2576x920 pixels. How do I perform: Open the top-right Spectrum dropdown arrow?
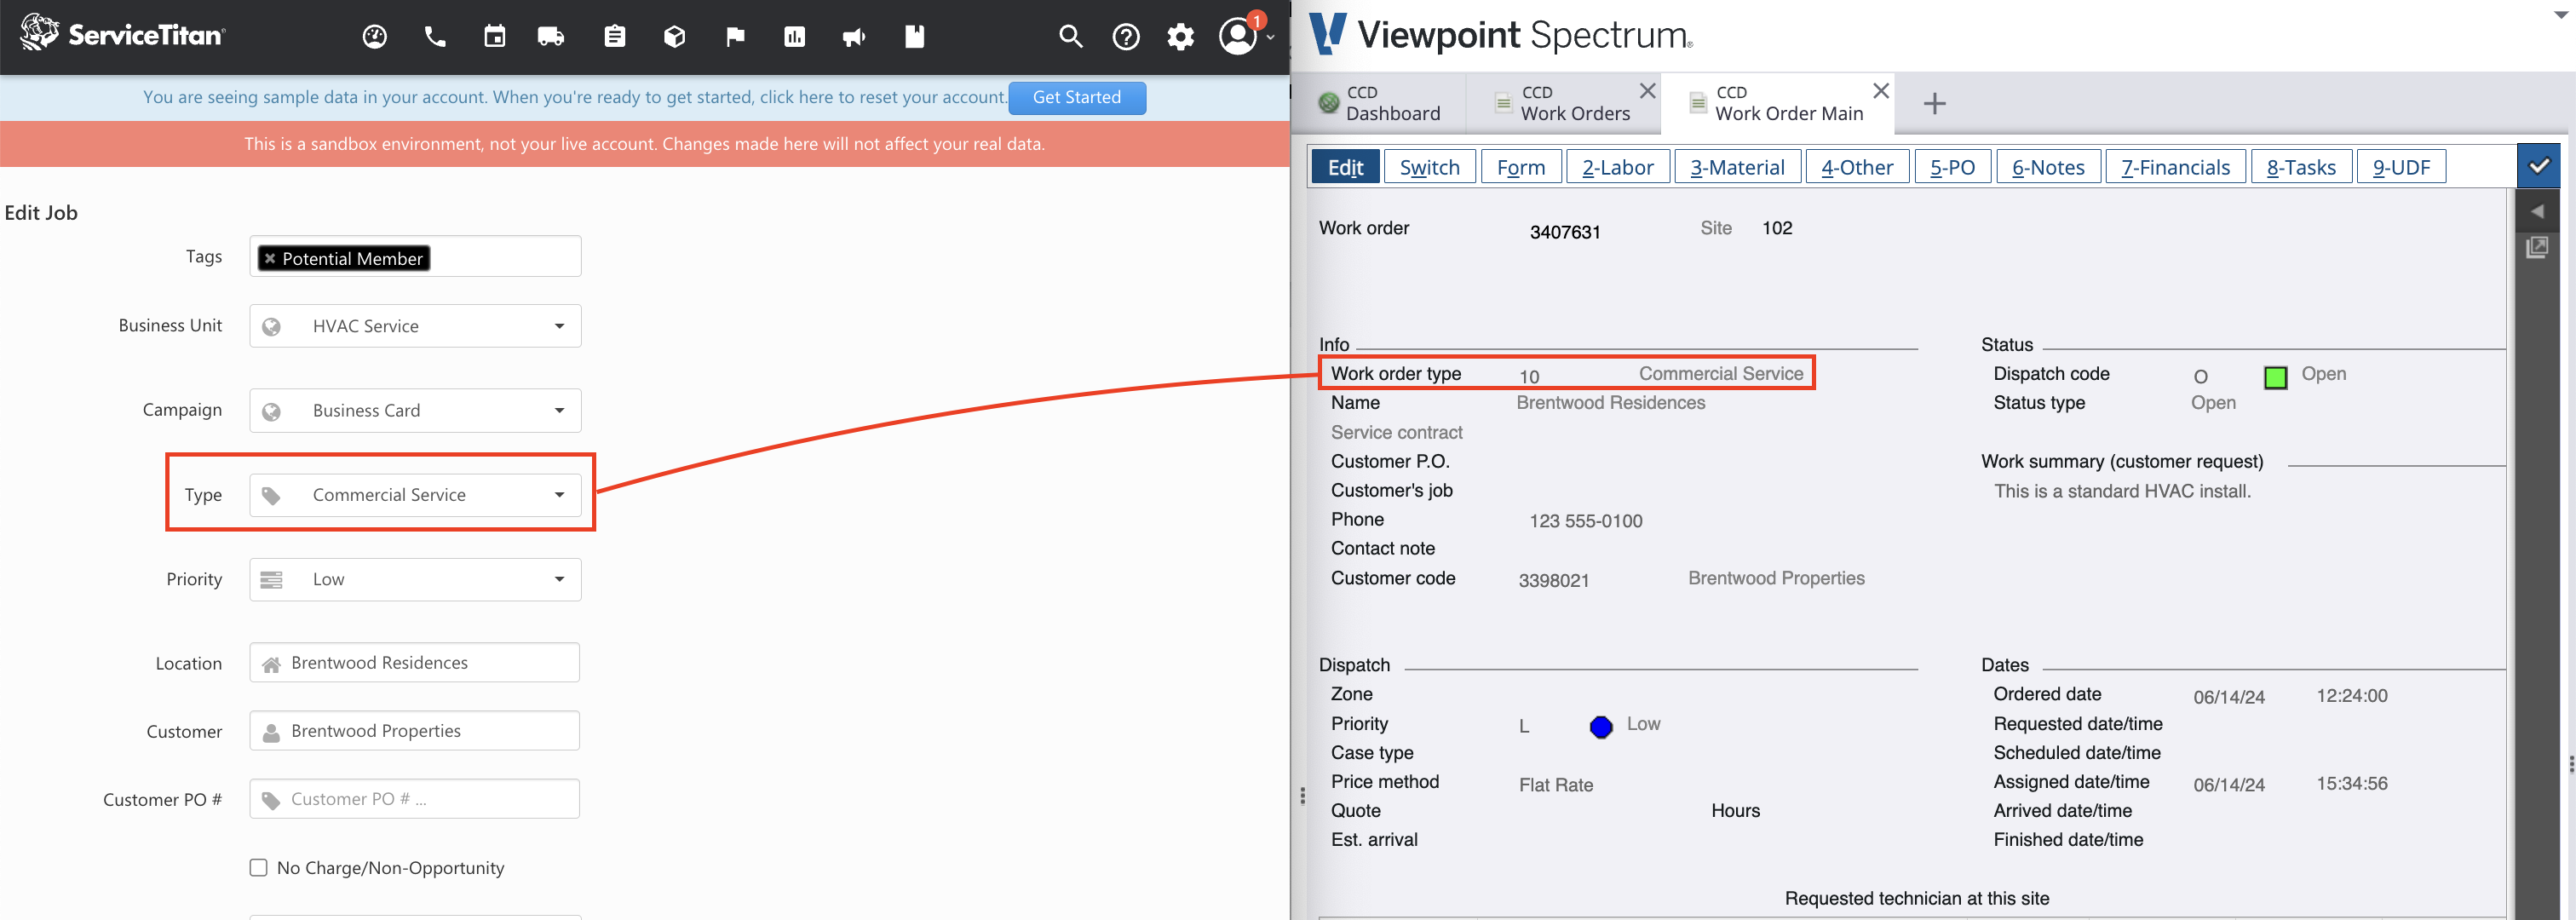coord(2561,15)
